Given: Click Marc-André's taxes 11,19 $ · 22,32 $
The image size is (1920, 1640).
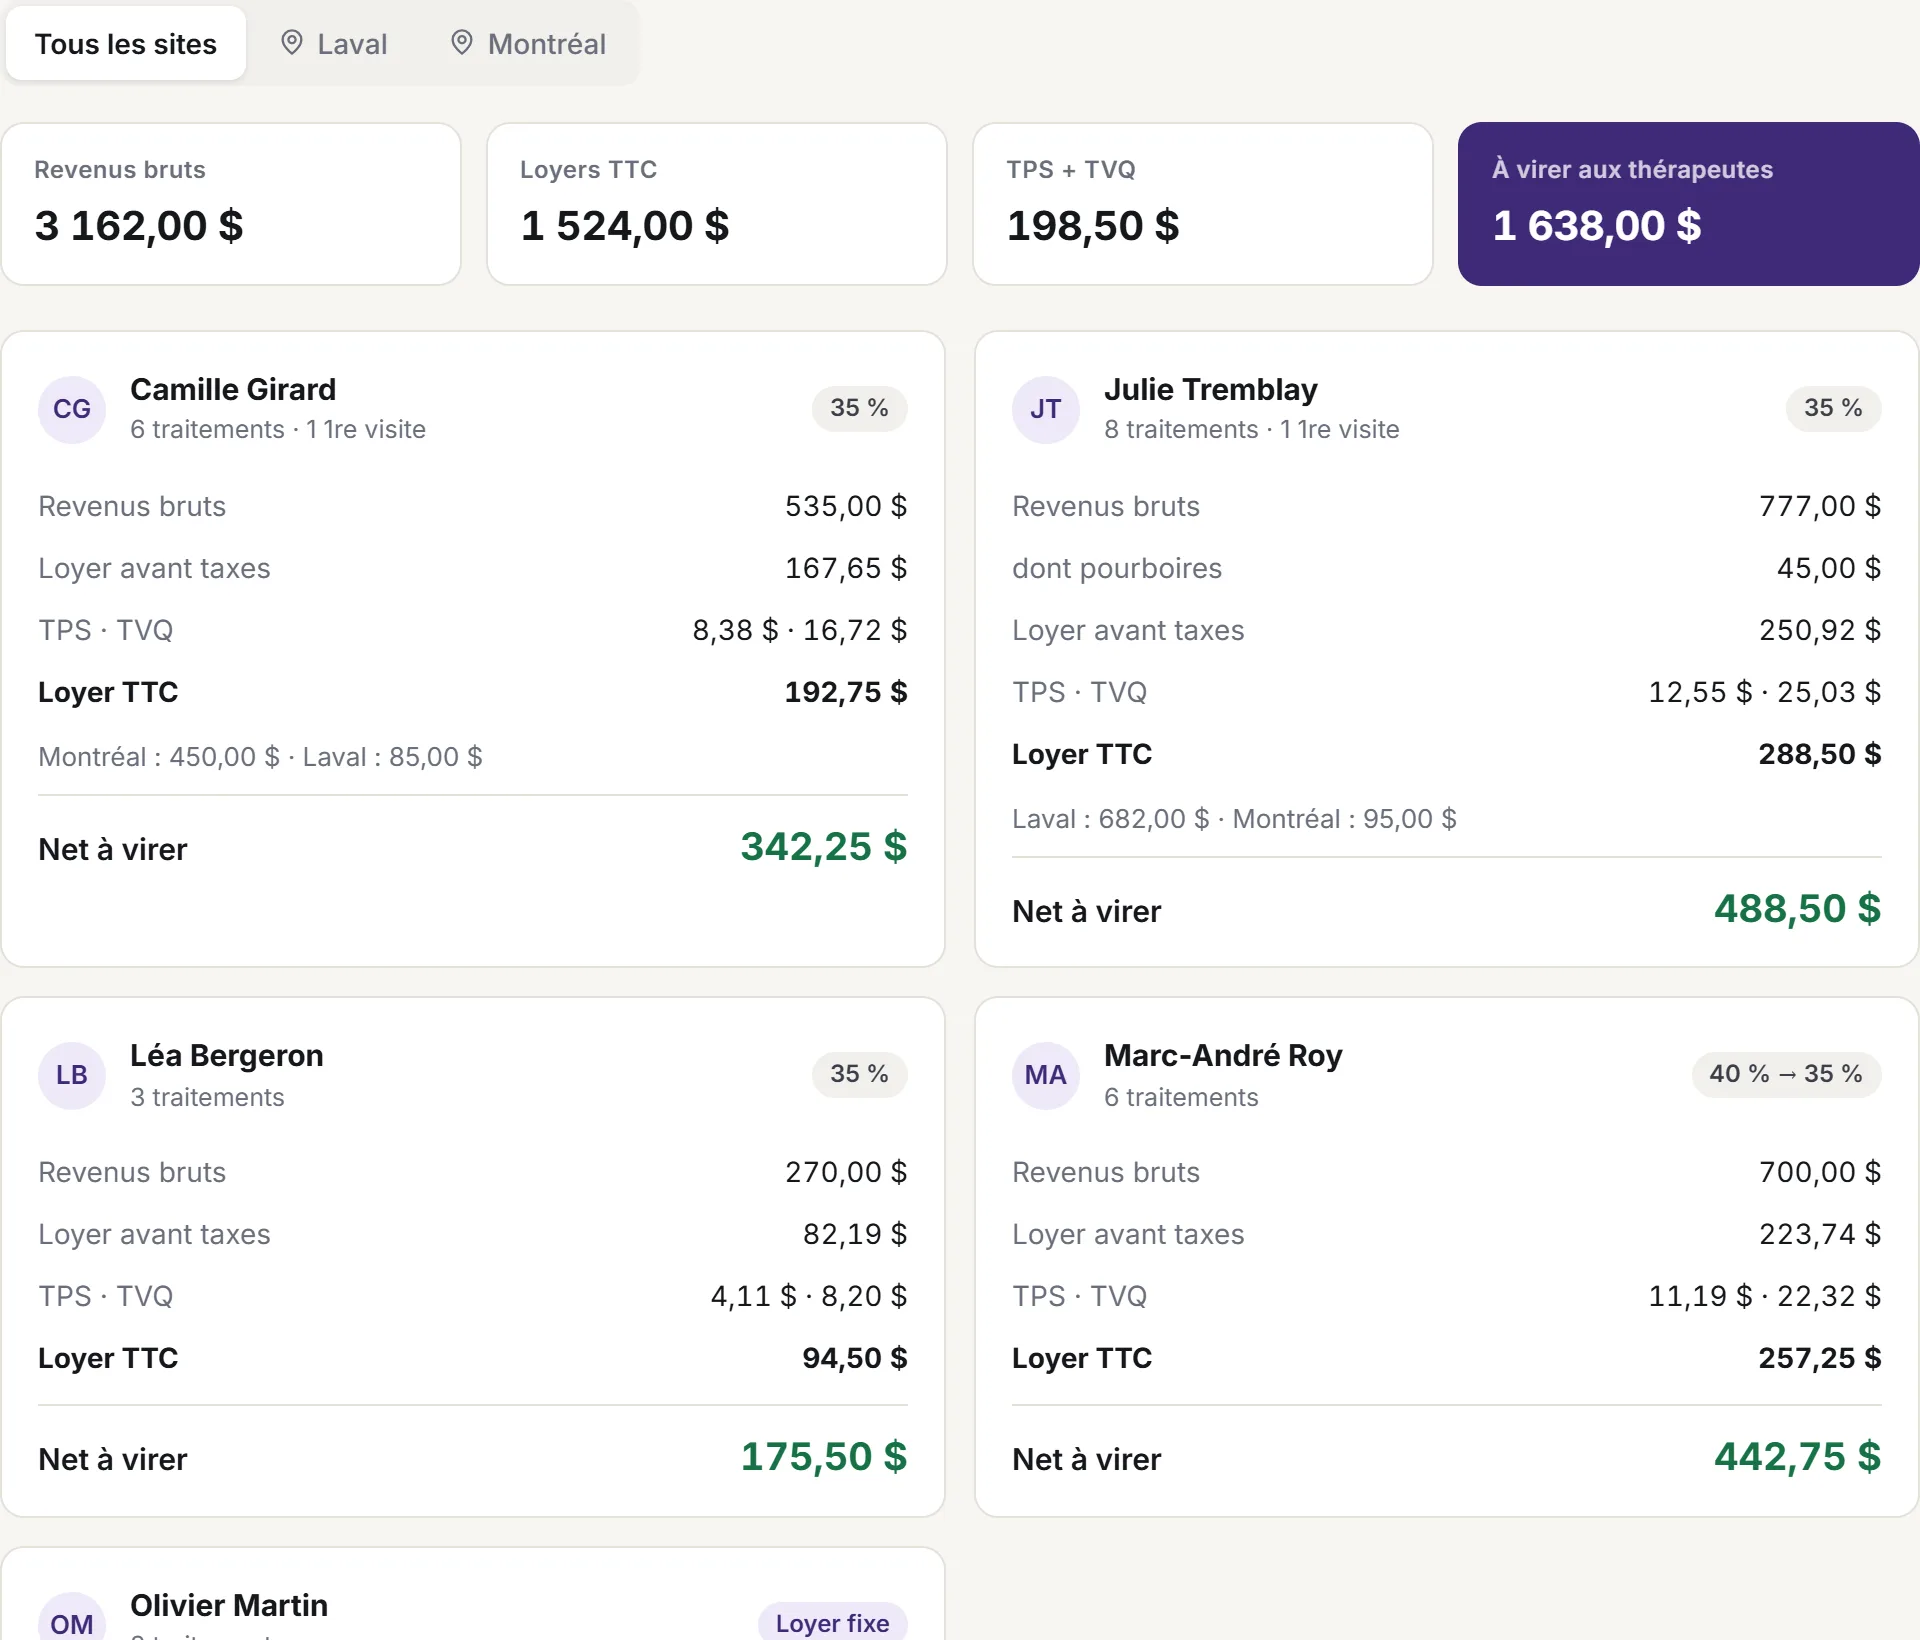Looking at the screenshot, I should pos(1765,1296).
